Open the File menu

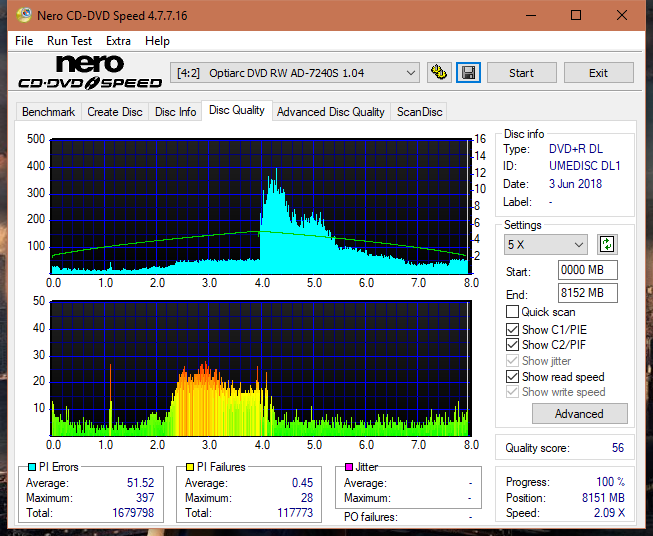(x=24, y=41)
